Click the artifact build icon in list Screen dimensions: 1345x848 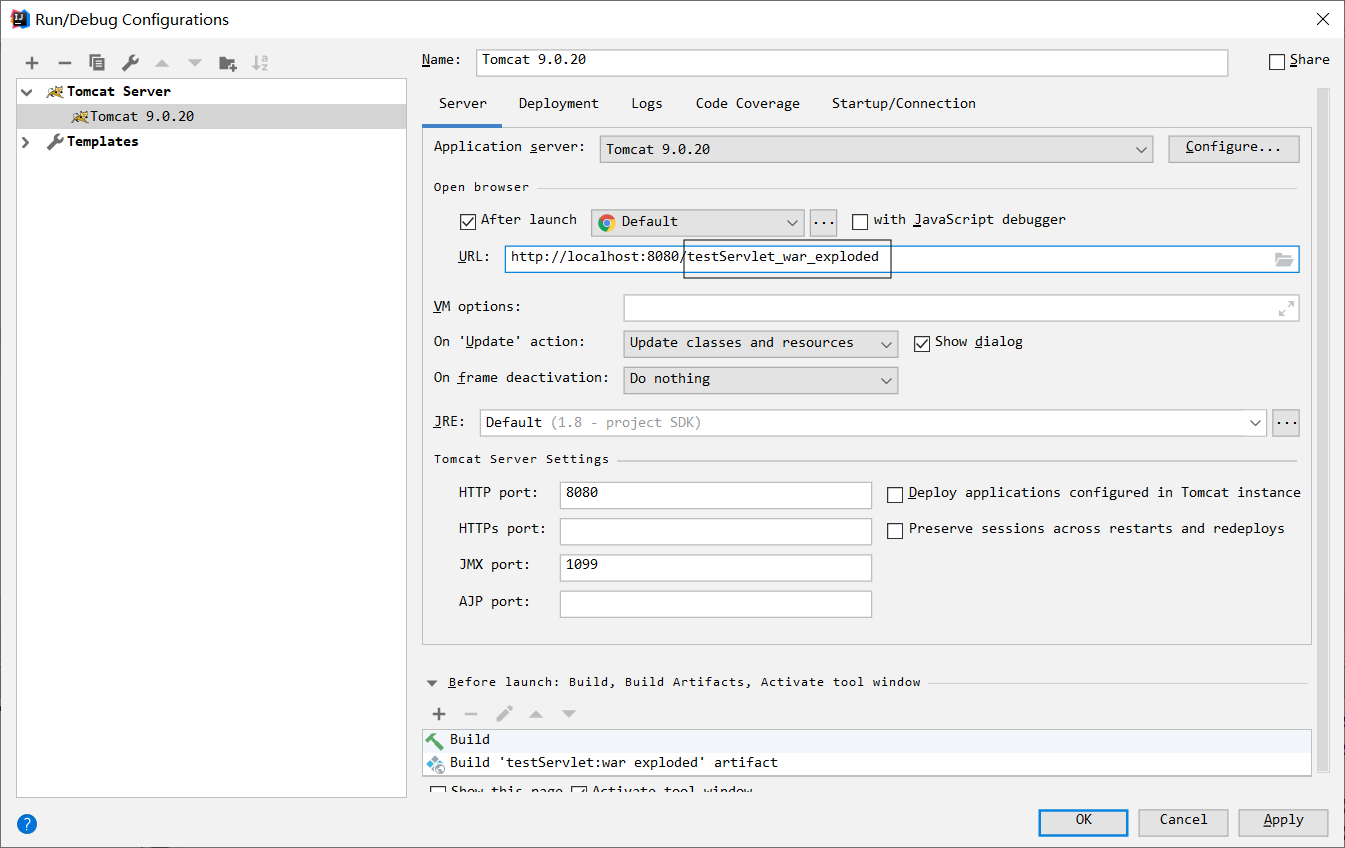[x=435, y=763]
